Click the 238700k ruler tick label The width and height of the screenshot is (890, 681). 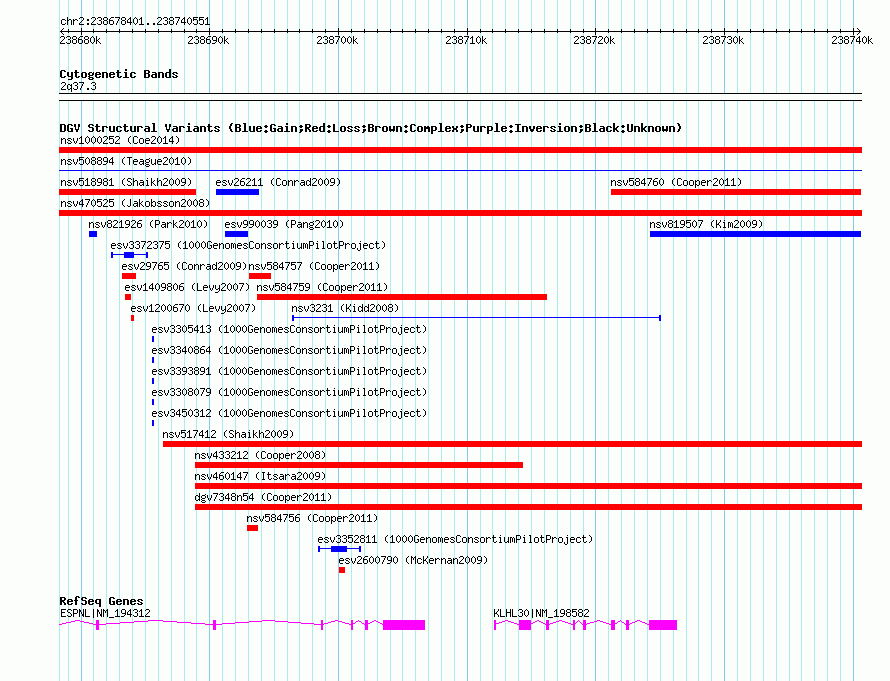click(x=337, y=40)
